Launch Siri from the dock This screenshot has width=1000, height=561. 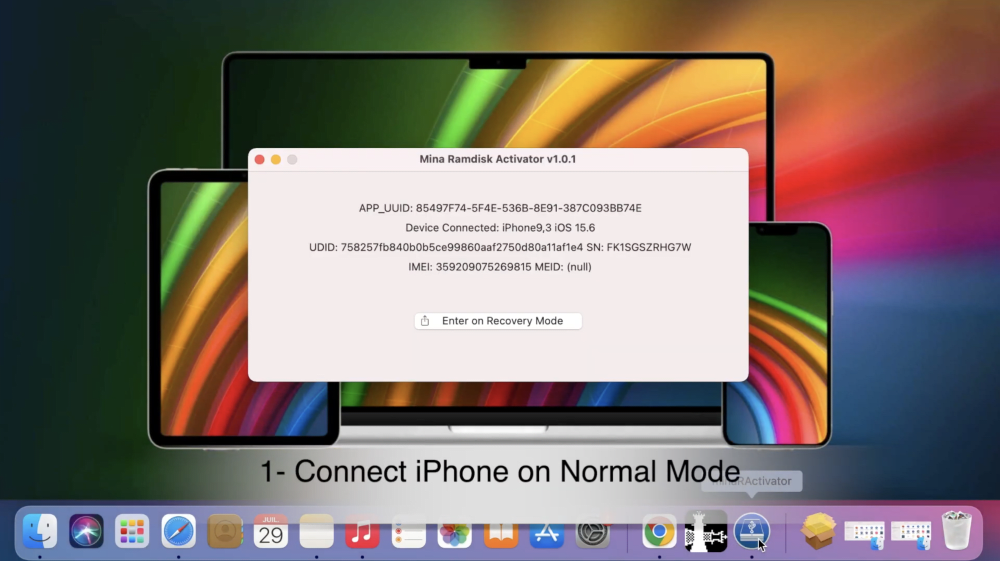pyautogui.click(x=86, y=531)
